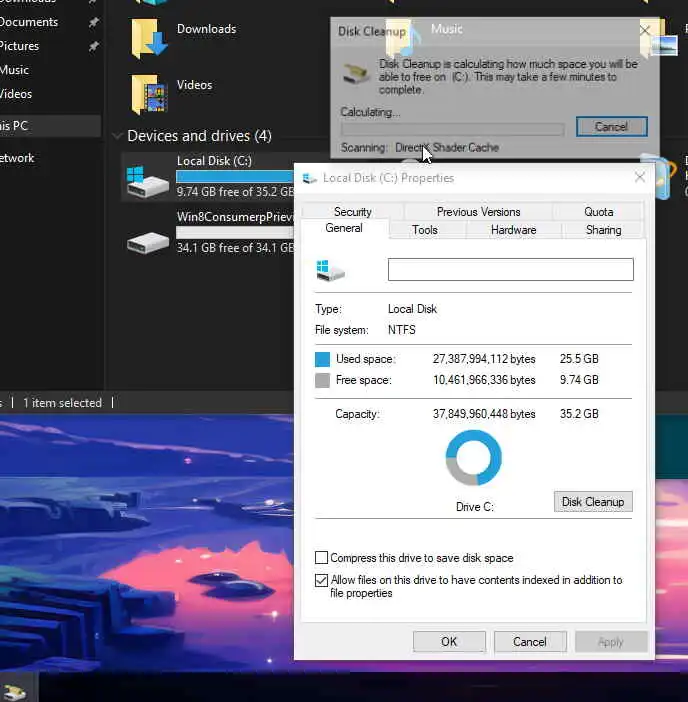Unpin Pictures from Quick access
The width and height of the screenshot is (688, 702).
coord(94,46)
